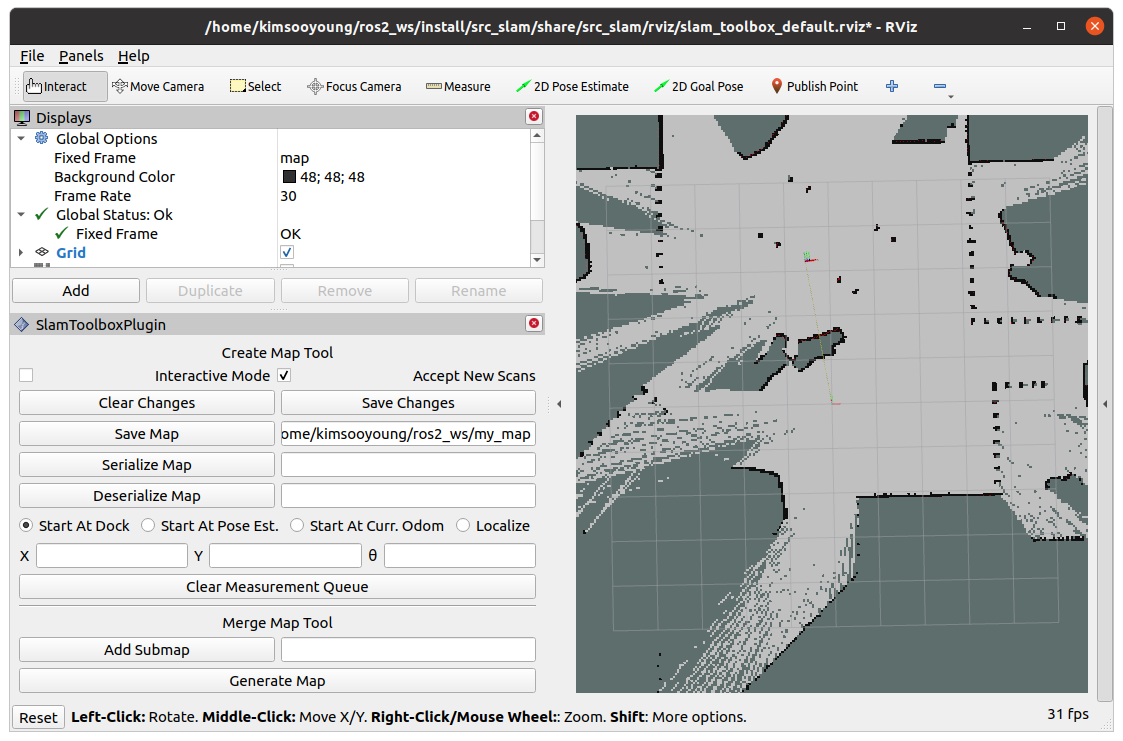
Task: Click the Frame Rate value '30'
Action: pyautogui.click(x=289, y=195)
